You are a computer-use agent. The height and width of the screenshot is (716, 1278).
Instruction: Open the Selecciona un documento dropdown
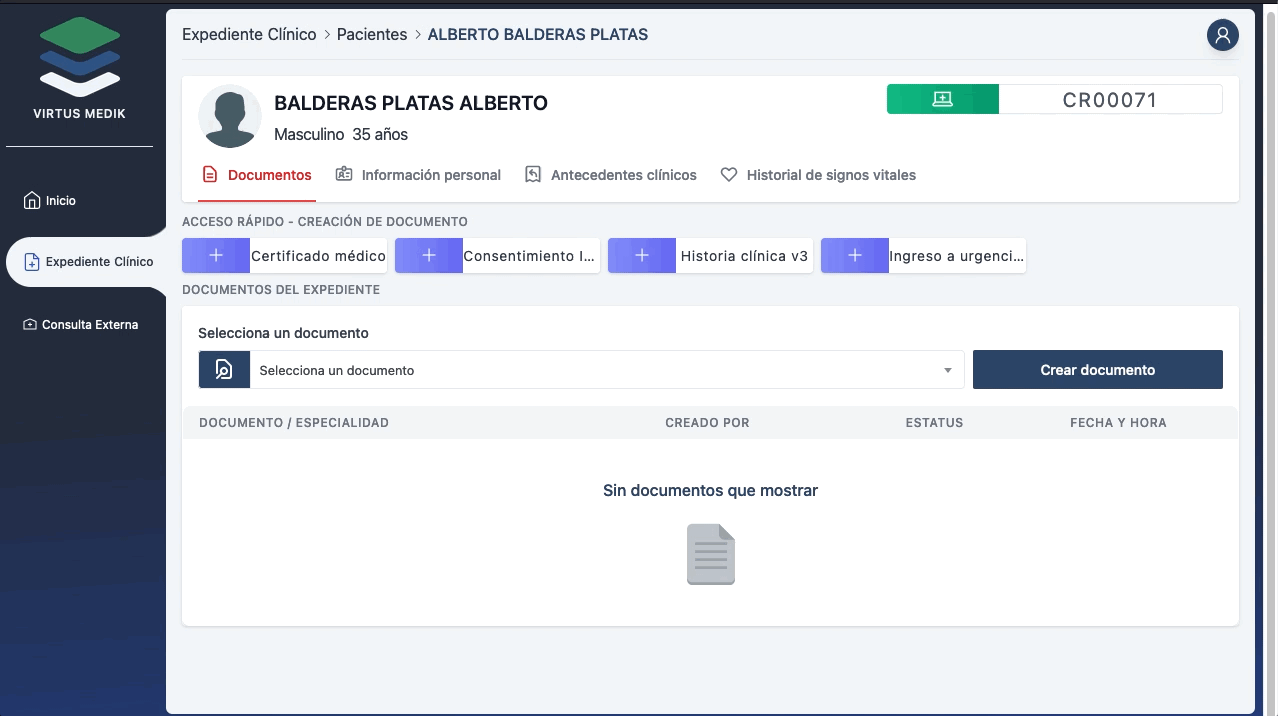click(600, 370)
